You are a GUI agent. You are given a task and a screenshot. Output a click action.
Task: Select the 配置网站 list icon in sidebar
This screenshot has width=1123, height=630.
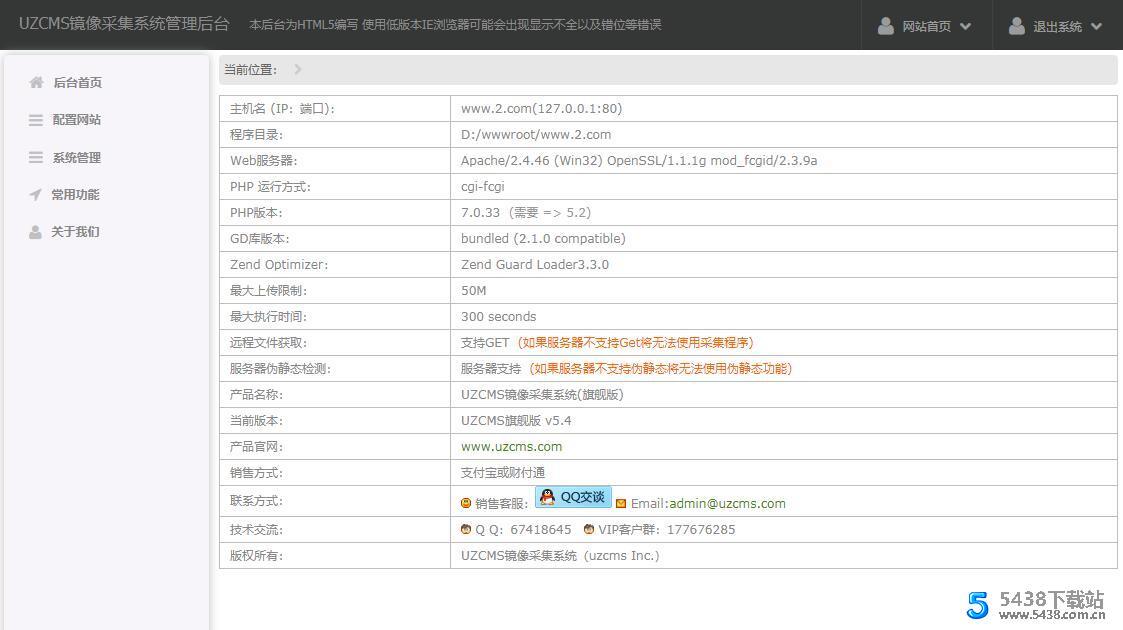(x=34, y=119)
